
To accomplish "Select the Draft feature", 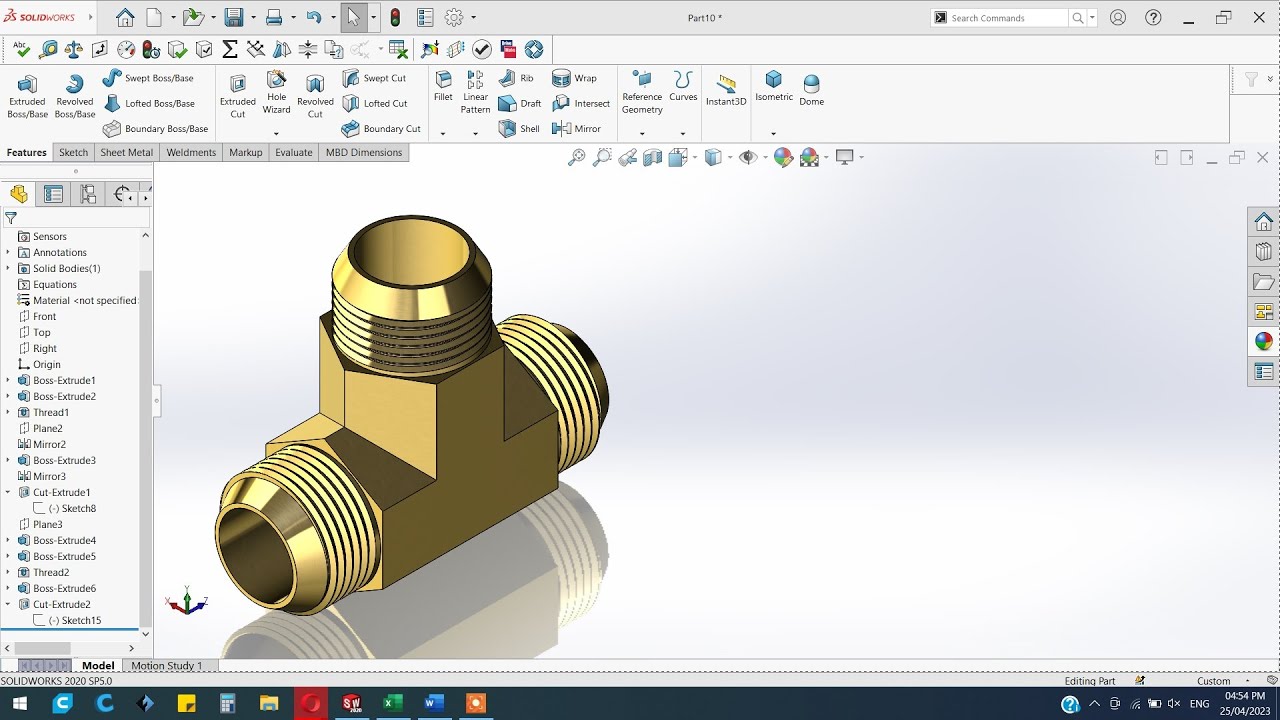I will tap(520, 103).
